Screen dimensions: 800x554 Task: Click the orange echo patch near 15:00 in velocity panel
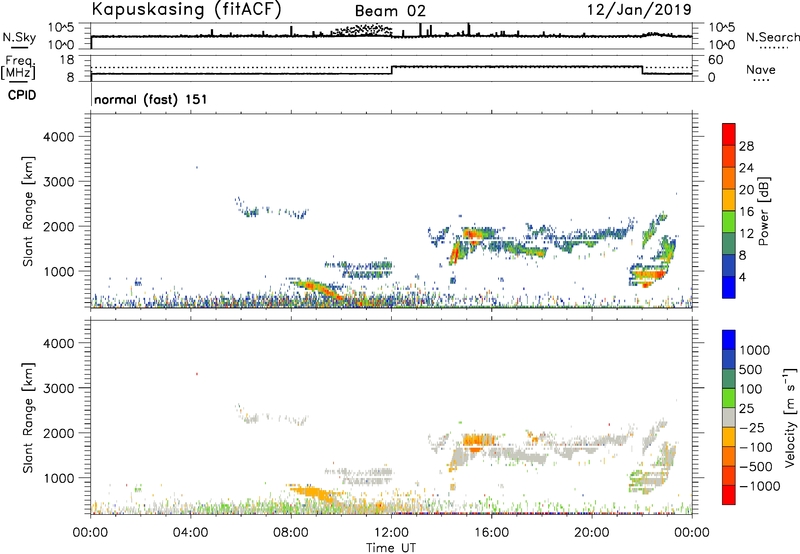point(478,439)
